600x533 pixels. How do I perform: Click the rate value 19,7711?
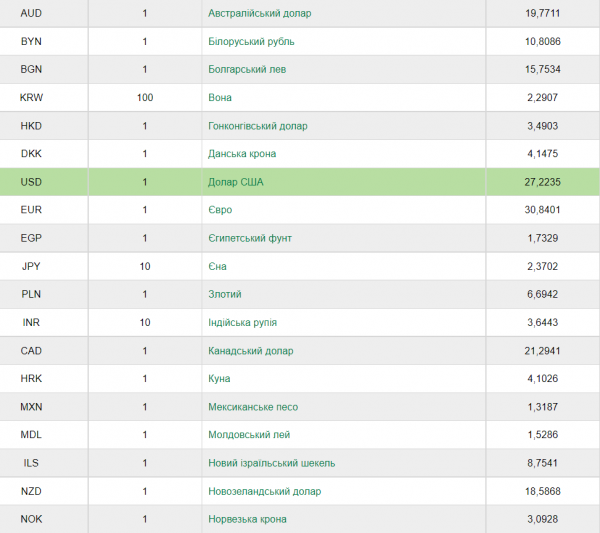[542, 13]
